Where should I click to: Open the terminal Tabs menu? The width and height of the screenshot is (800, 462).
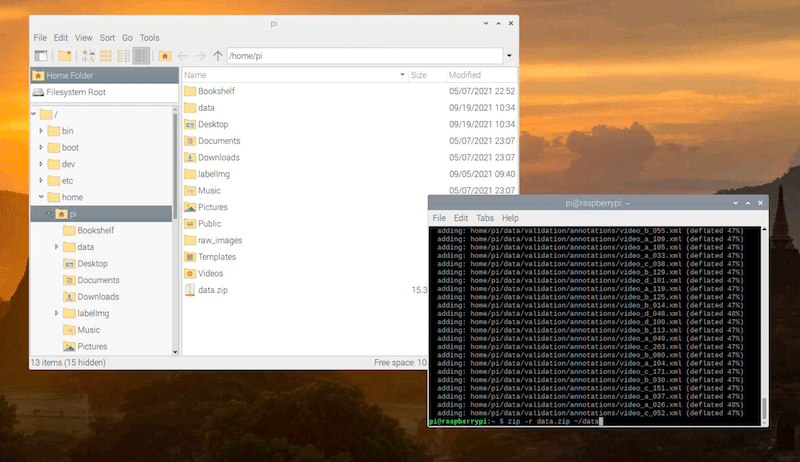click(x=485, y=218)
